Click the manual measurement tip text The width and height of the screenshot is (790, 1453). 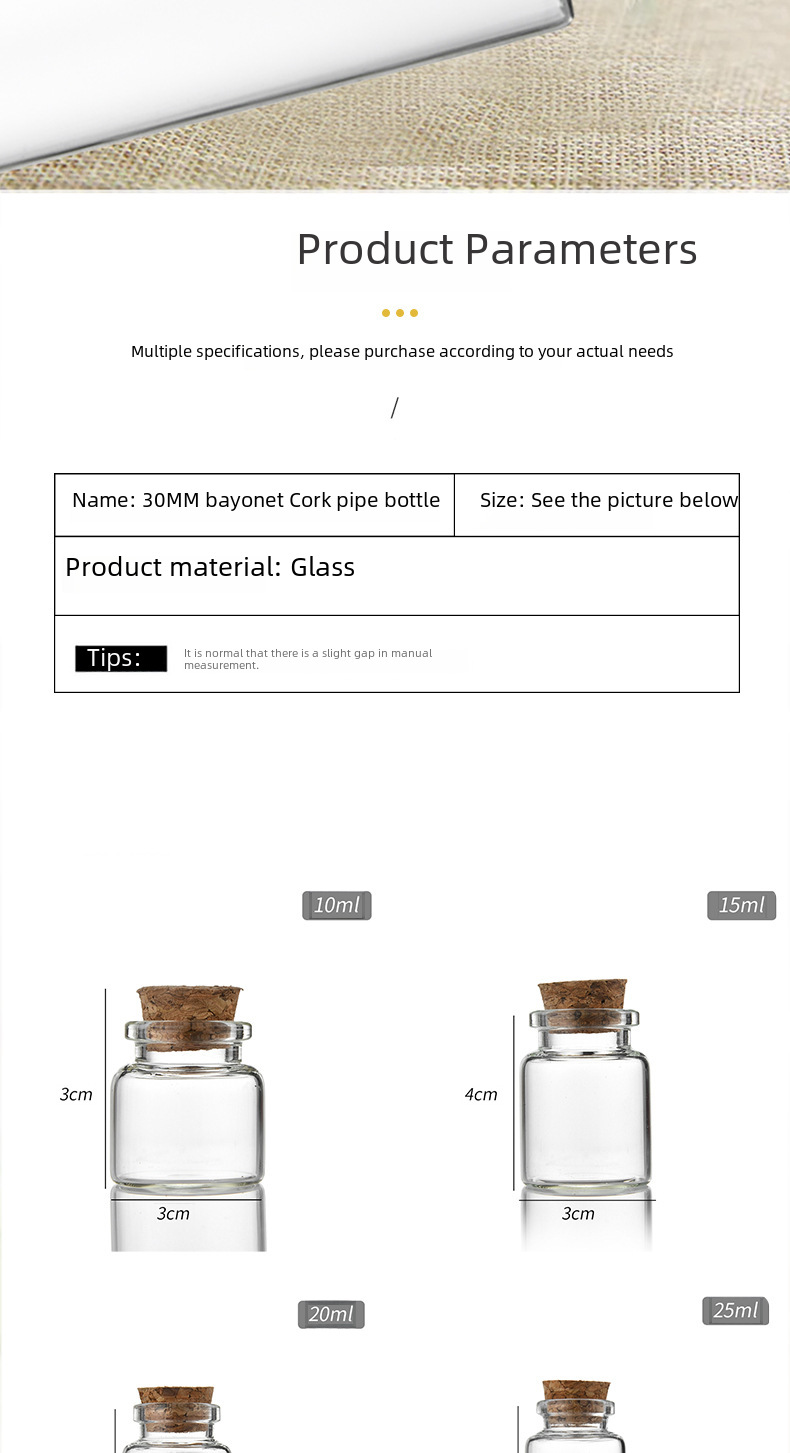pos(308,659)
